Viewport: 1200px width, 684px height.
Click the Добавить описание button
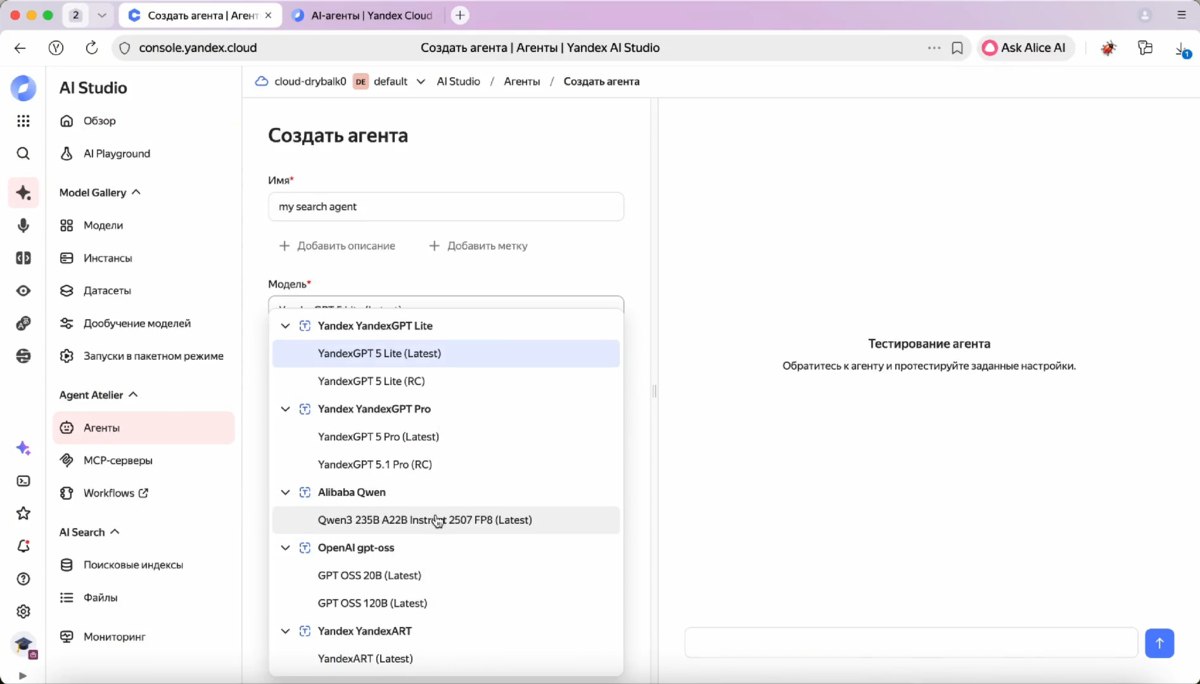337,245
